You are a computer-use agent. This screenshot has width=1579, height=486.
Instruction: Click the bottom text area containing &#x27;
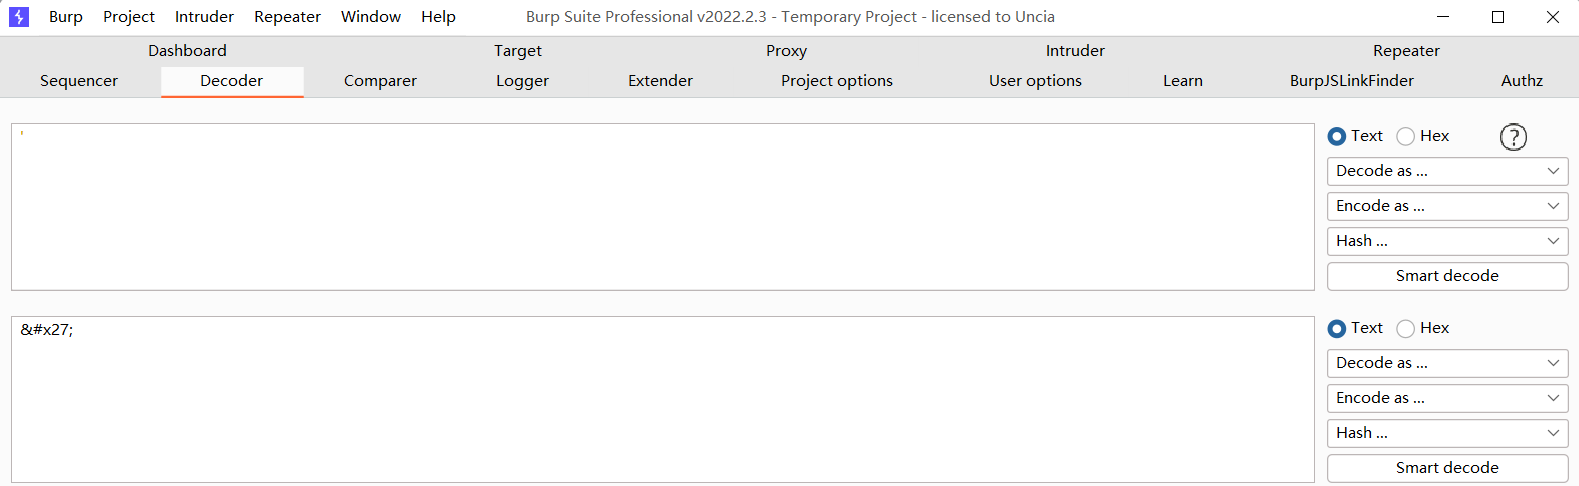(x=662, y=400)
